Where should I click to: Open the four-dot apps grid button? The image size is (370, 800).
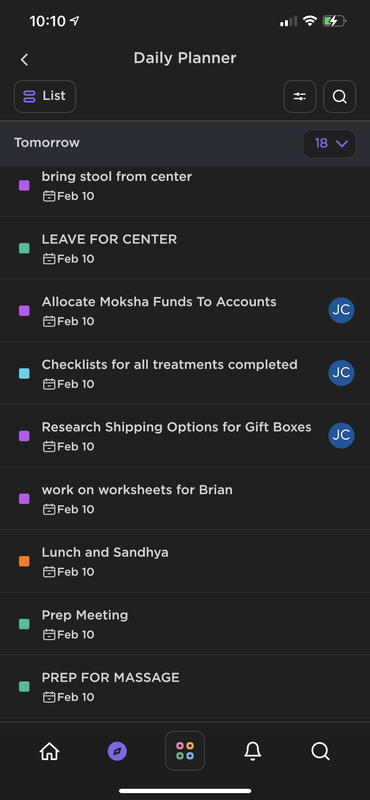tap(185, 751)
